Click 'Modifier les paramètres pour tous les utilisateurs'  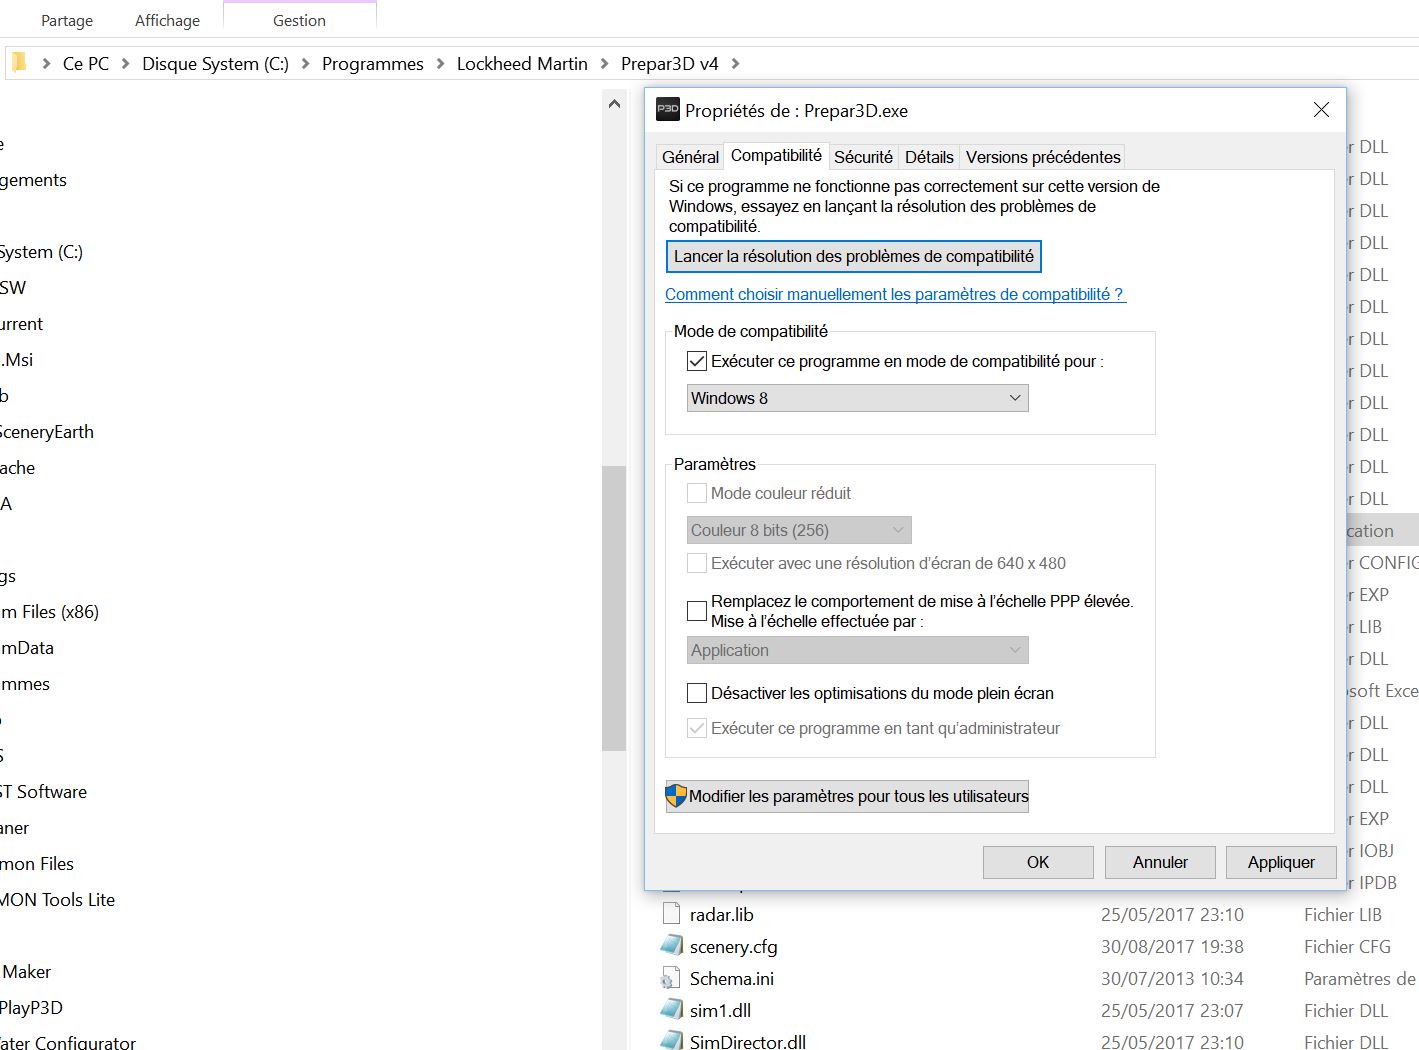click(847, 796)
